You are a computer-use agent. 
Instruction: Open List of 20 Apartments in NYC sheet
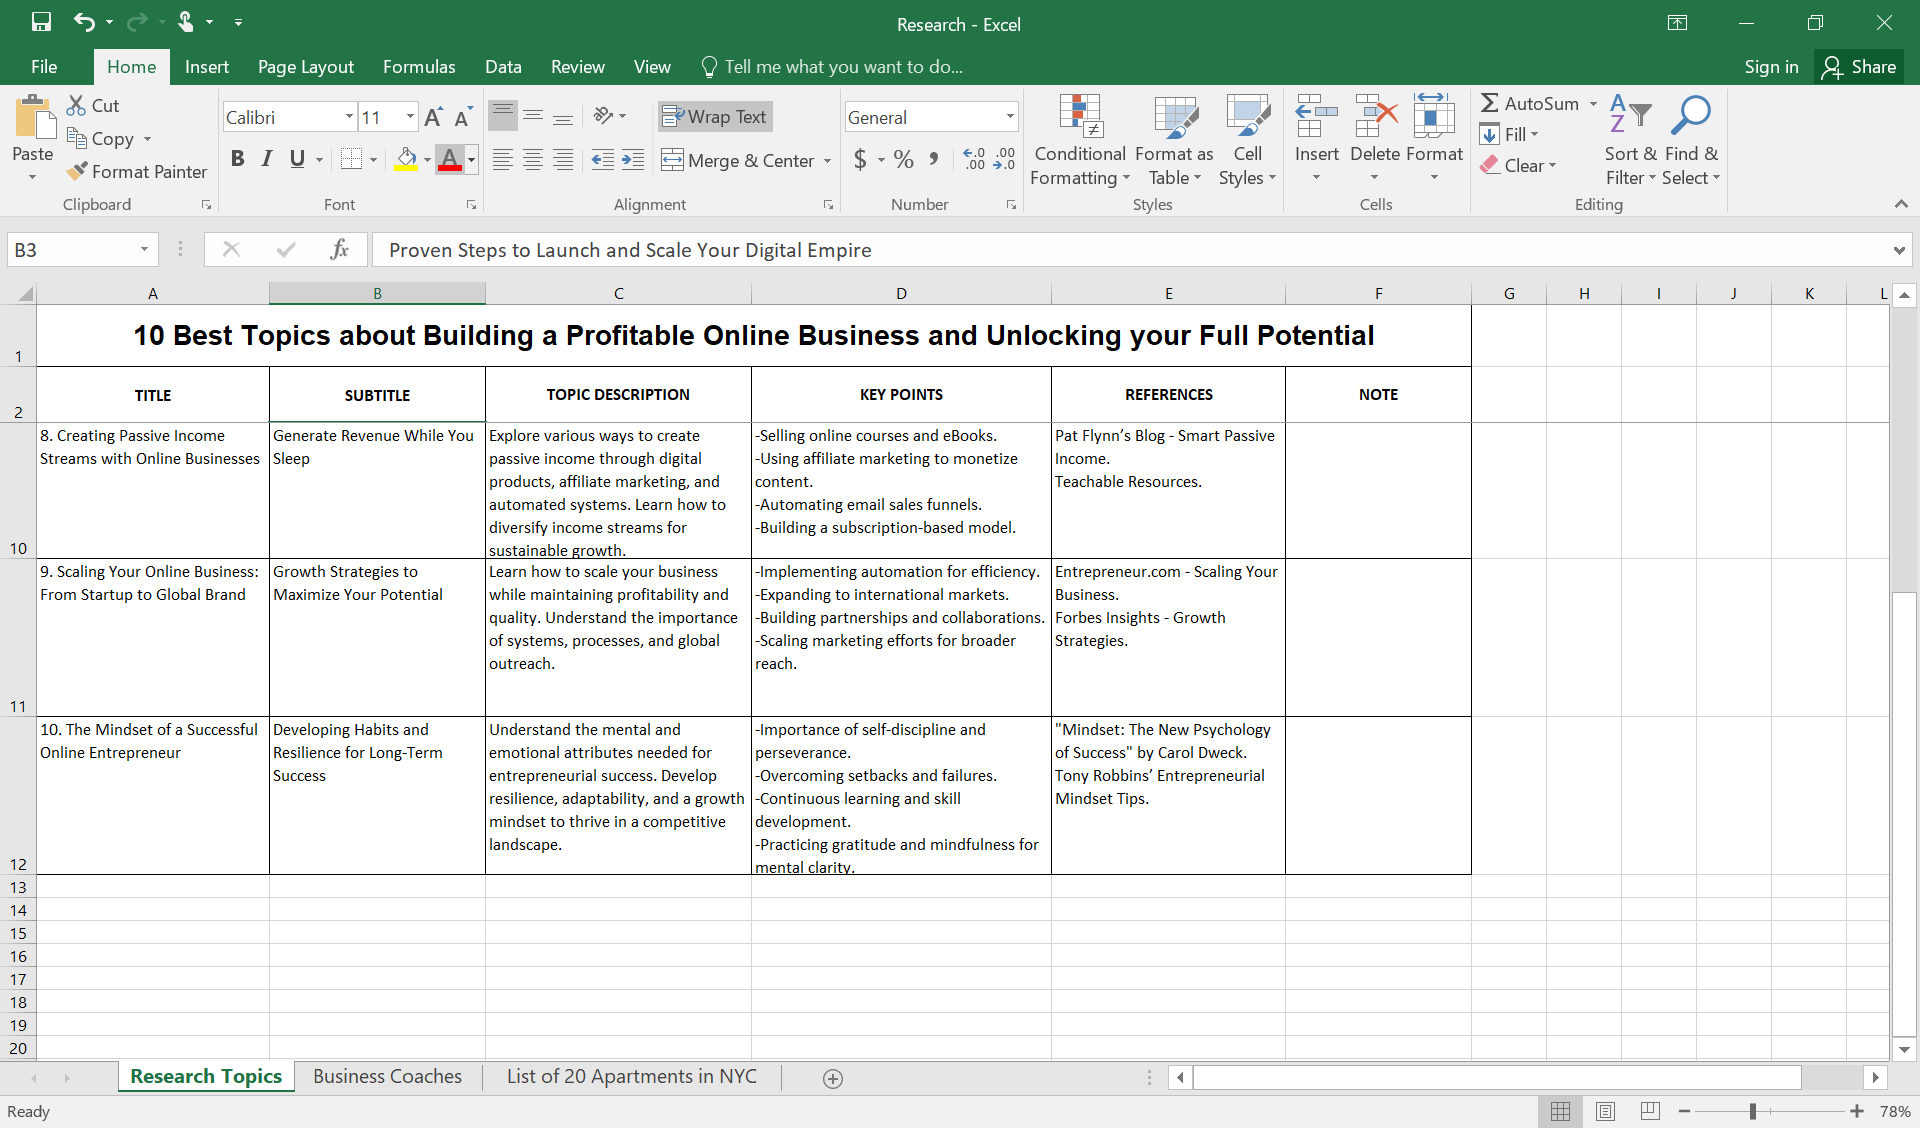(x=632, y=1077)
